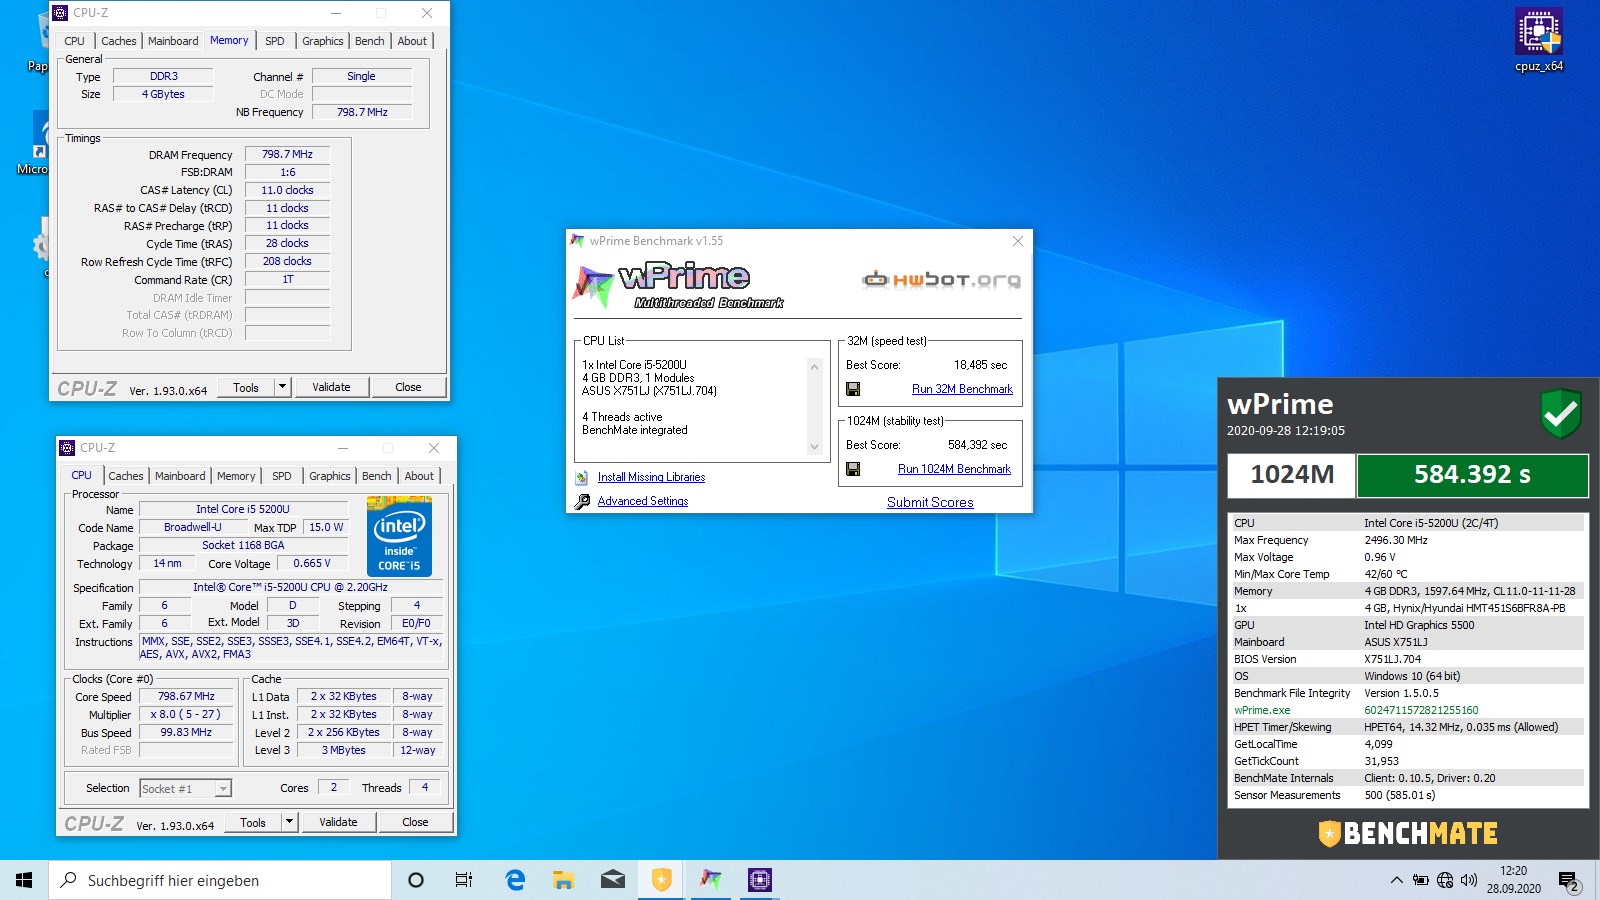Click the Windows search box
Screen dimensions: 1600x900
(x=220, y=880)
